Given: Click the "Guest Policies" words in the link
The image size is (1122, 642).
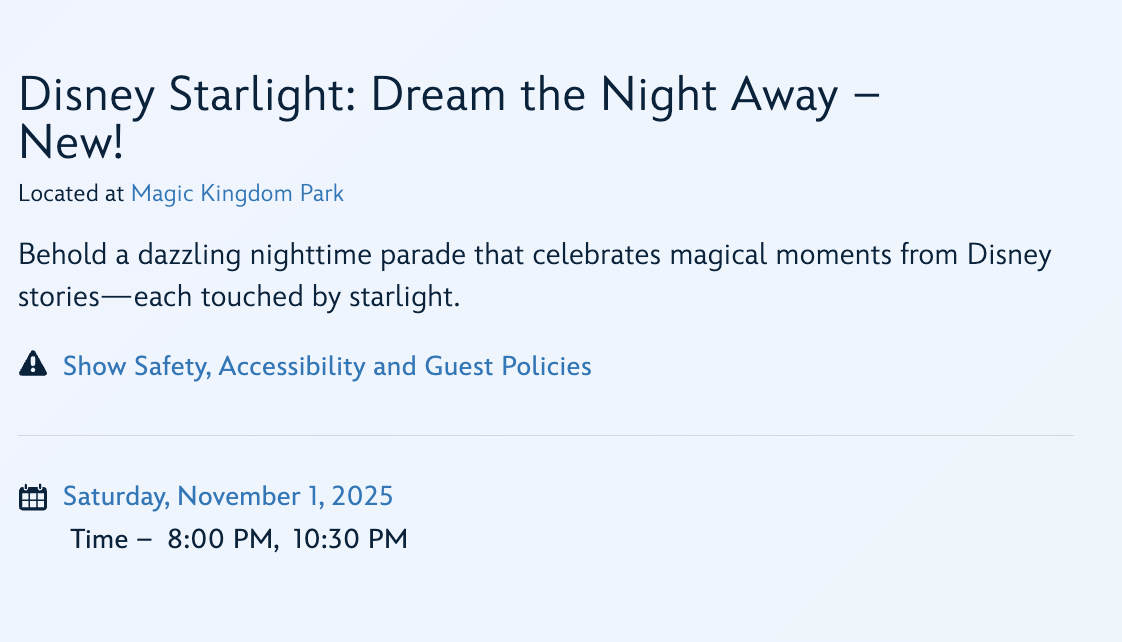Looking at the screenshot, I should (508, 366).
